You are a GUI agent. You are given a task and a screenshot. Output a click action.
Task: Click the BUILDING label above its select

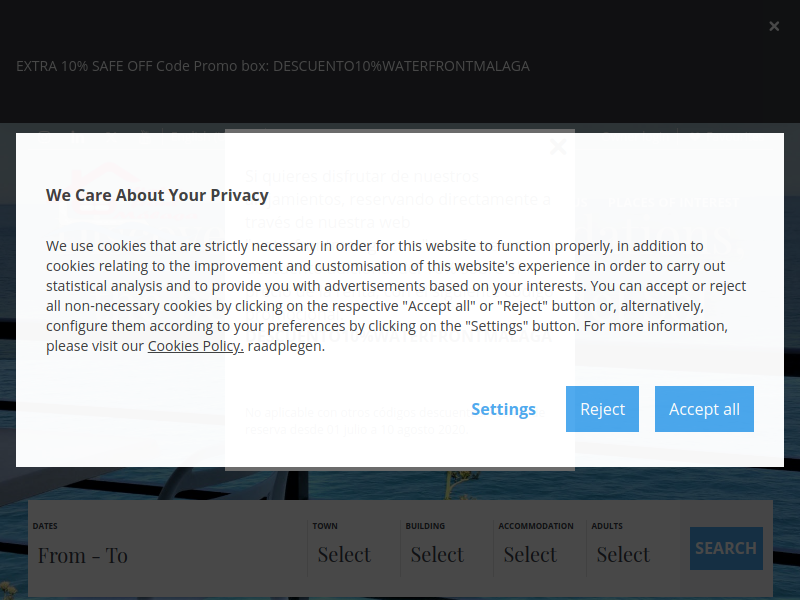425,526
